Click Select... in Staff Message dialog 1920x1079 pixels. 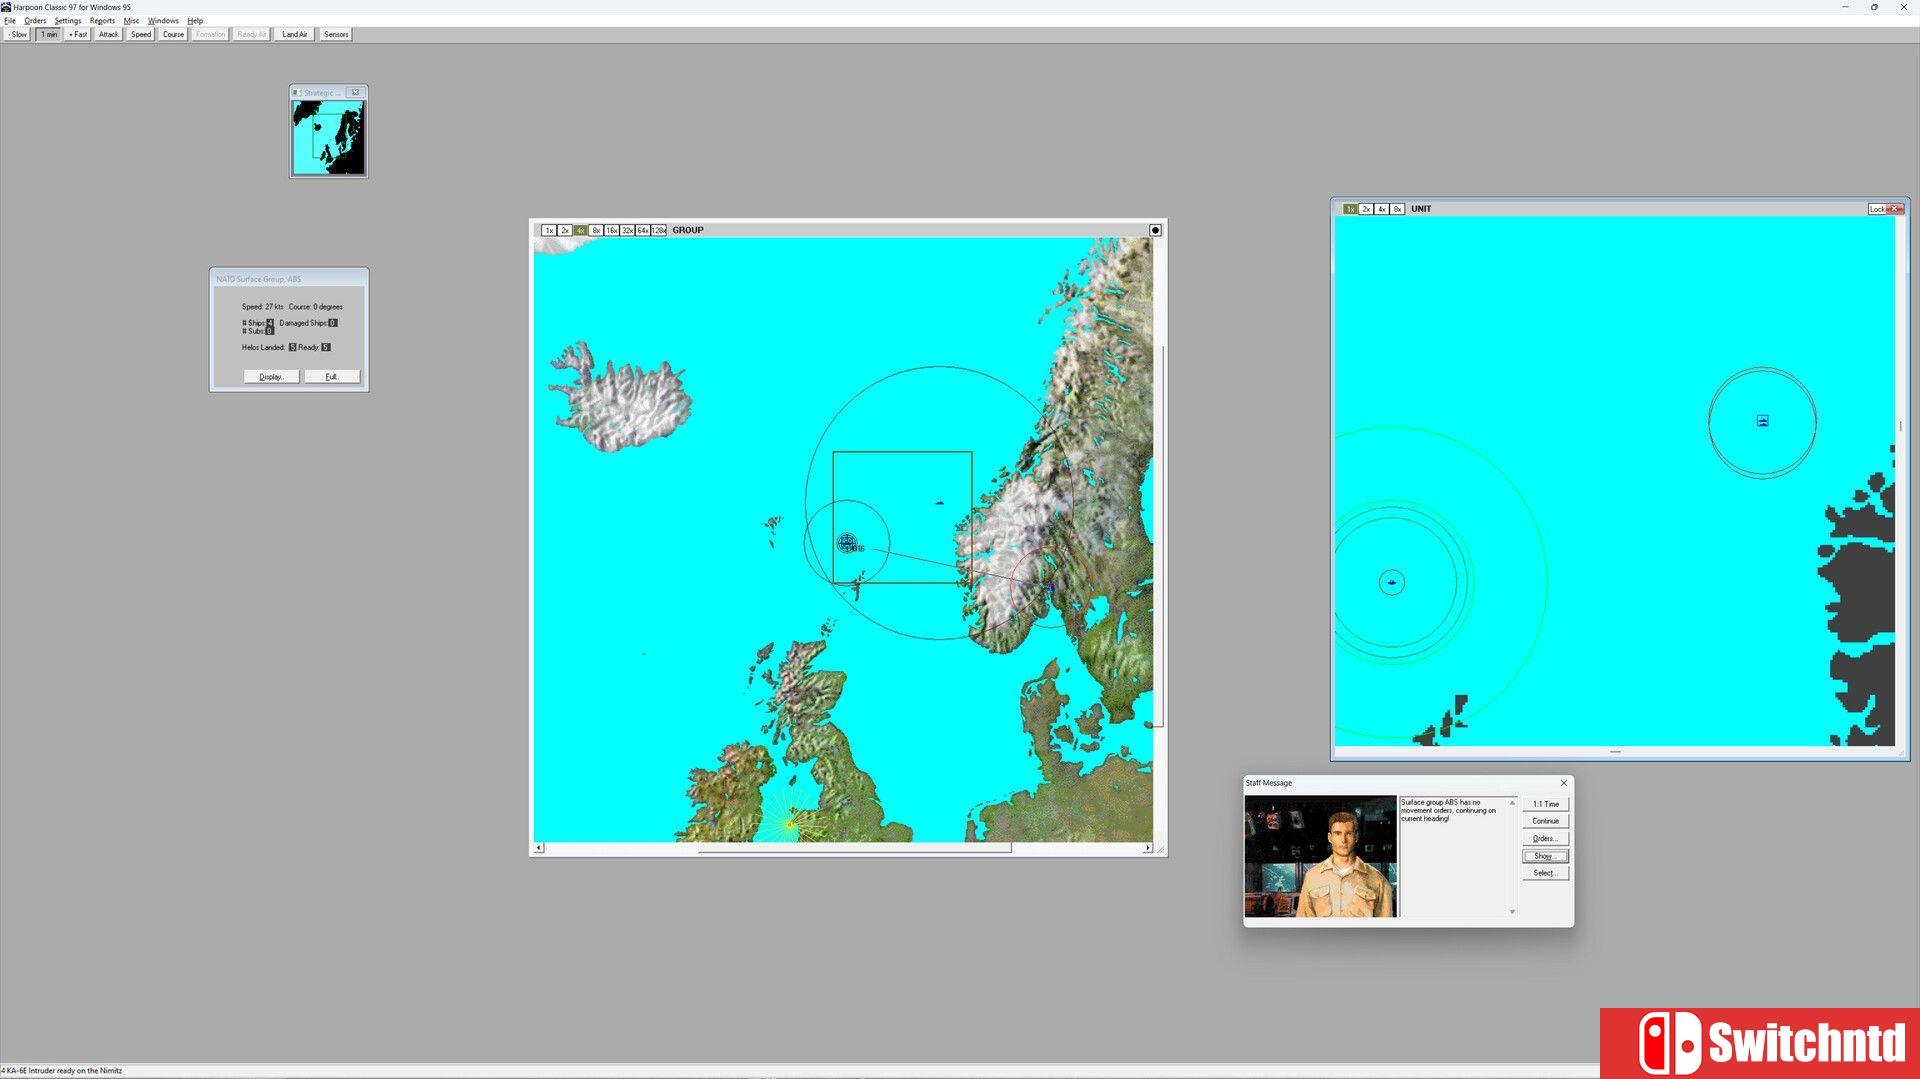coord(1546,873)
